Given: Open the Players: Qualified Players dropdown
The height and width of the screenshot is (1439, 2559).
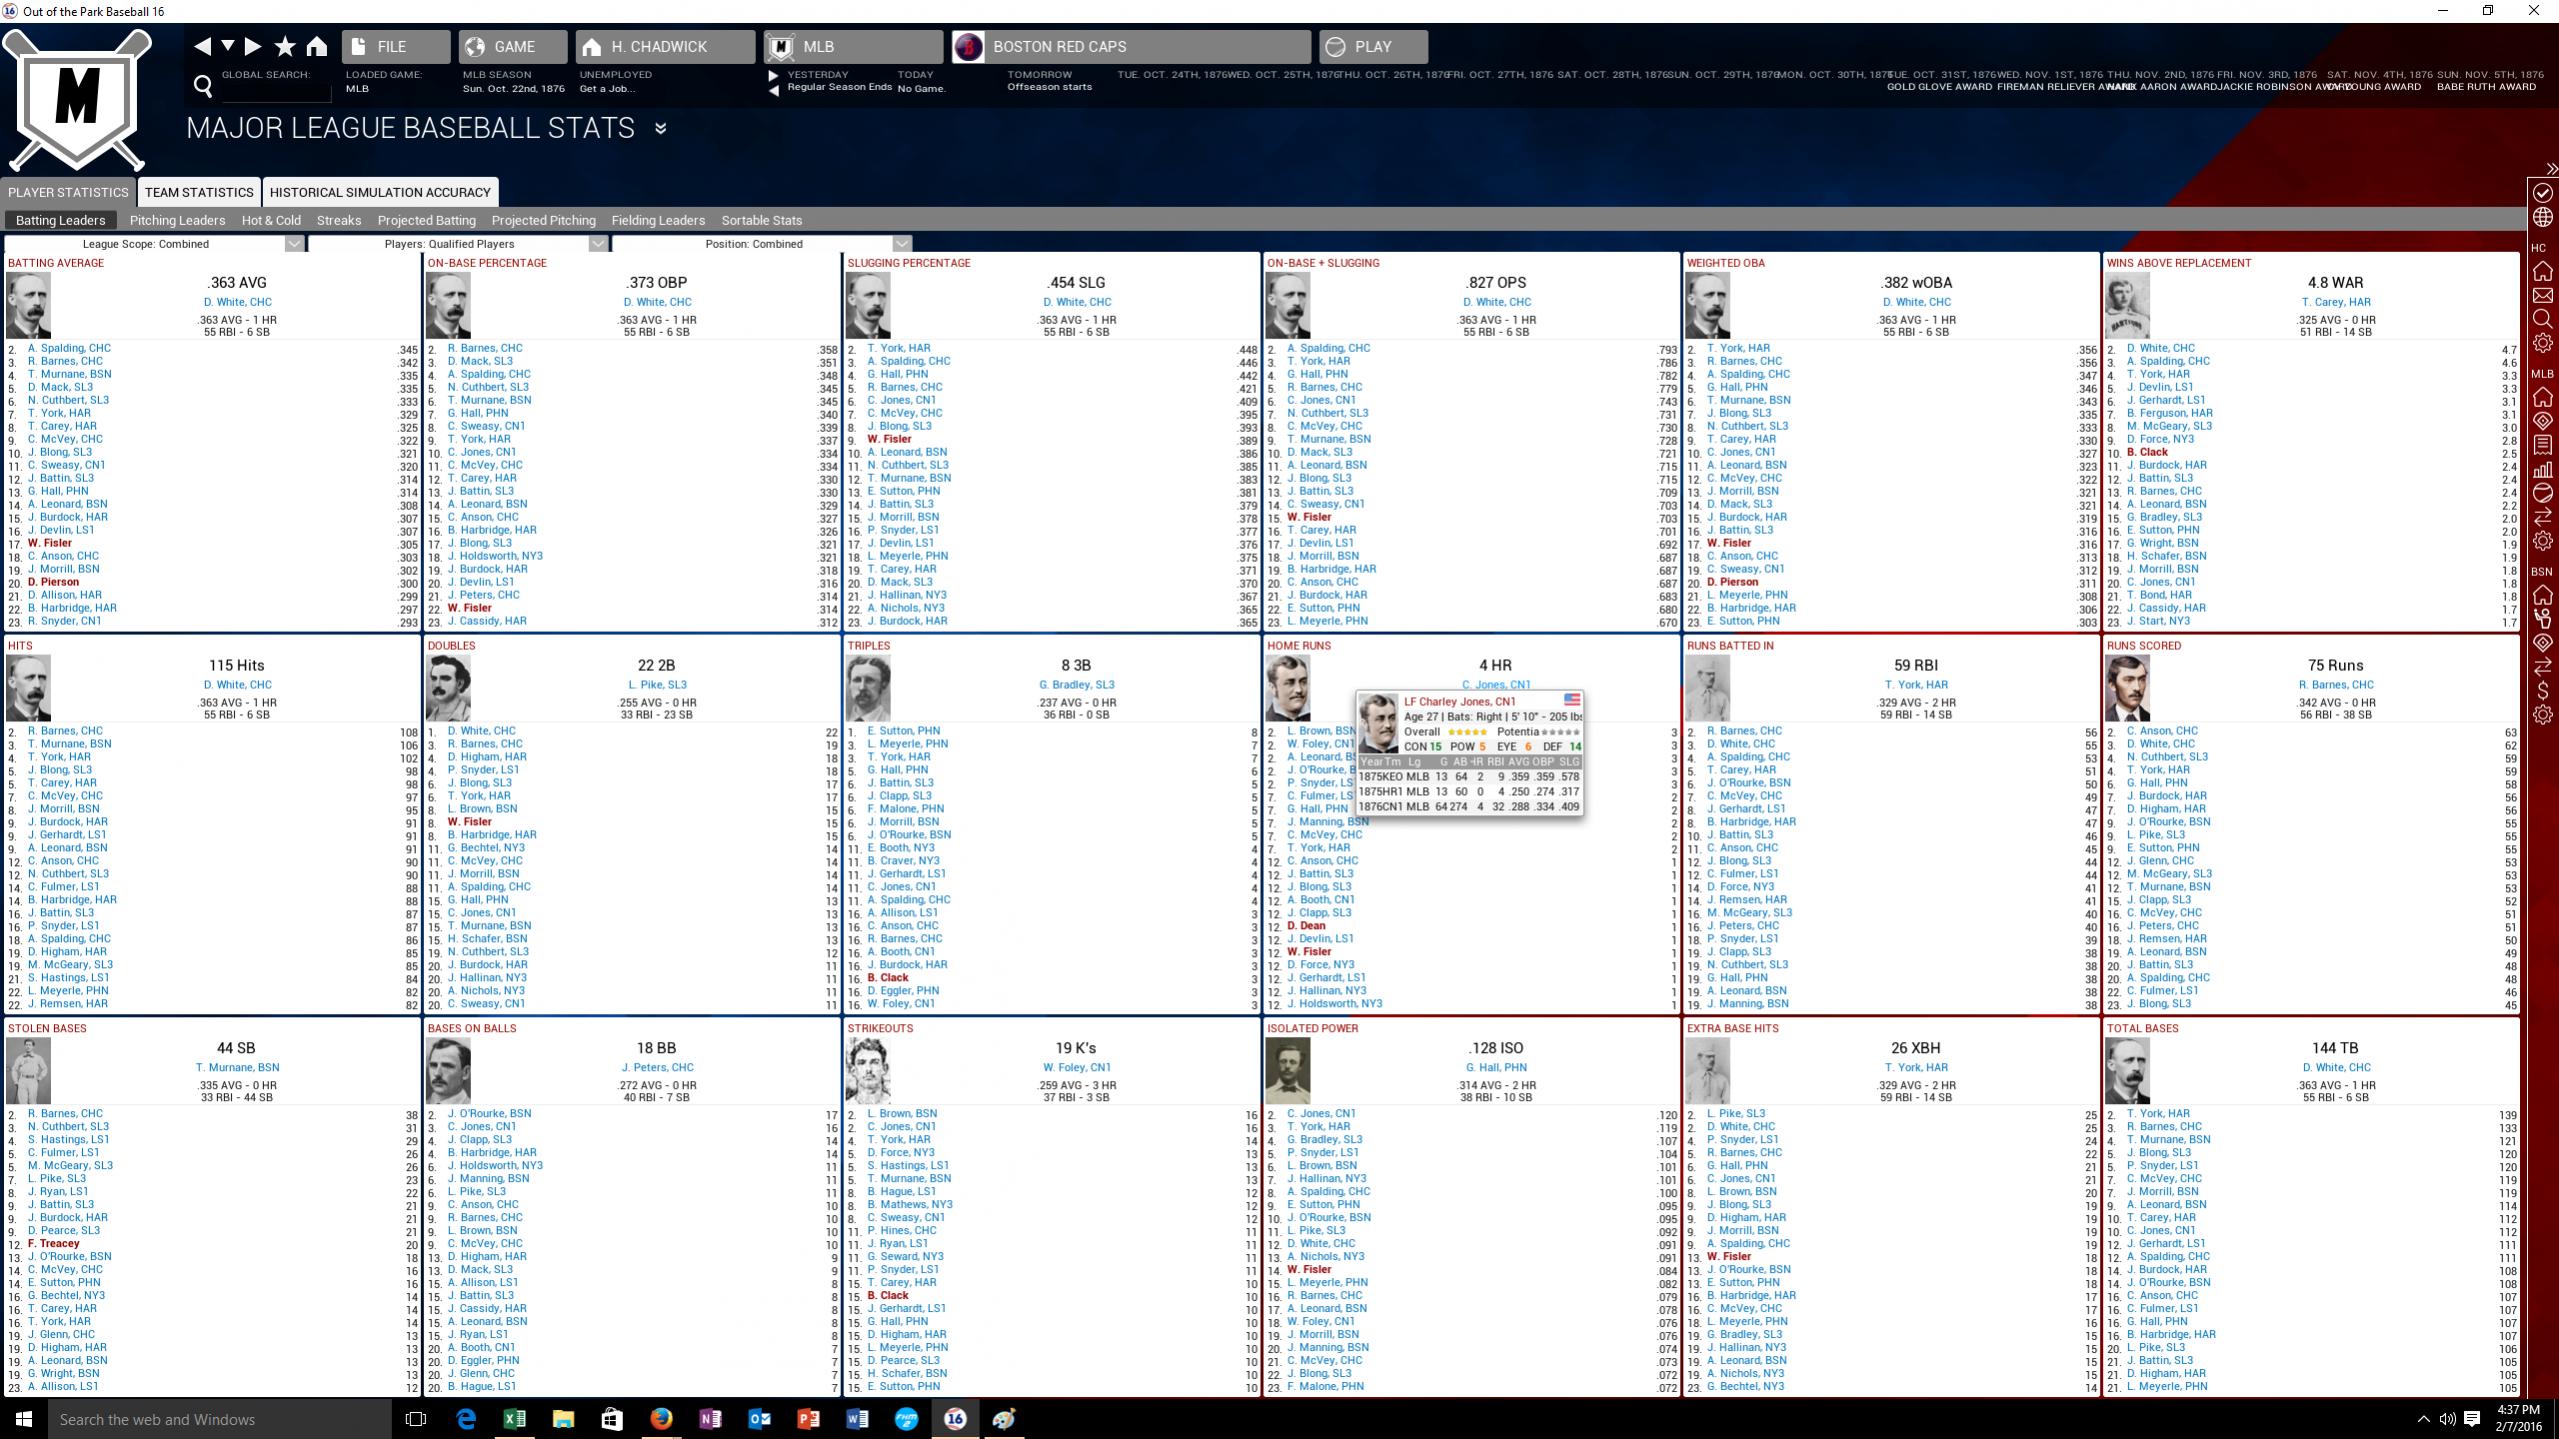Looking at the screenshot, I should (x=597, y=244).
